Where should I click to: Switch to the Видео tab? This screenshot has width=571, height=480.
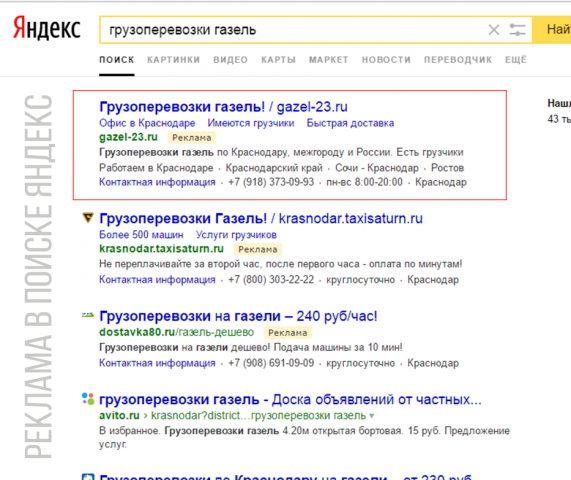click(230, 60)
